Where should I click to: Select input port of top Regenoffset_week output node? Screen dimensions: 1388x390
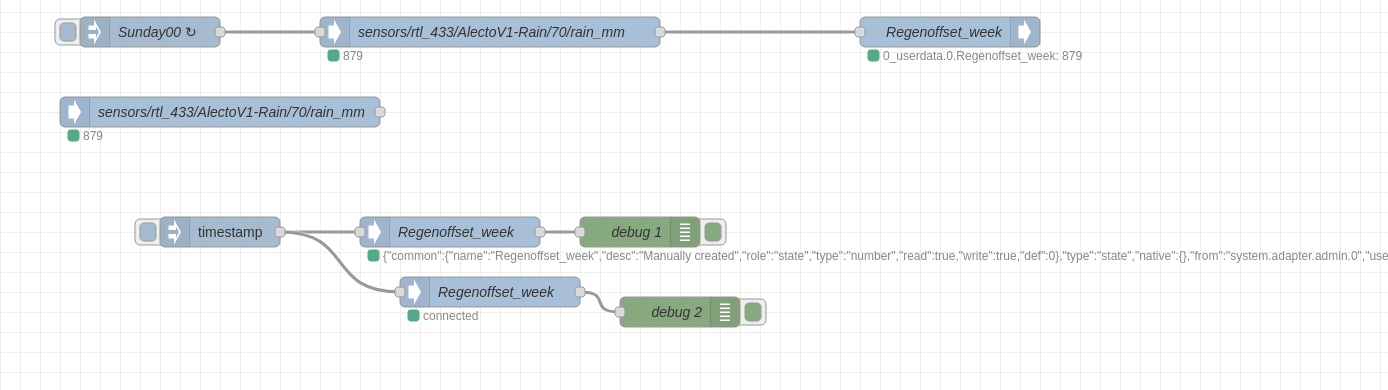(860, 32)
